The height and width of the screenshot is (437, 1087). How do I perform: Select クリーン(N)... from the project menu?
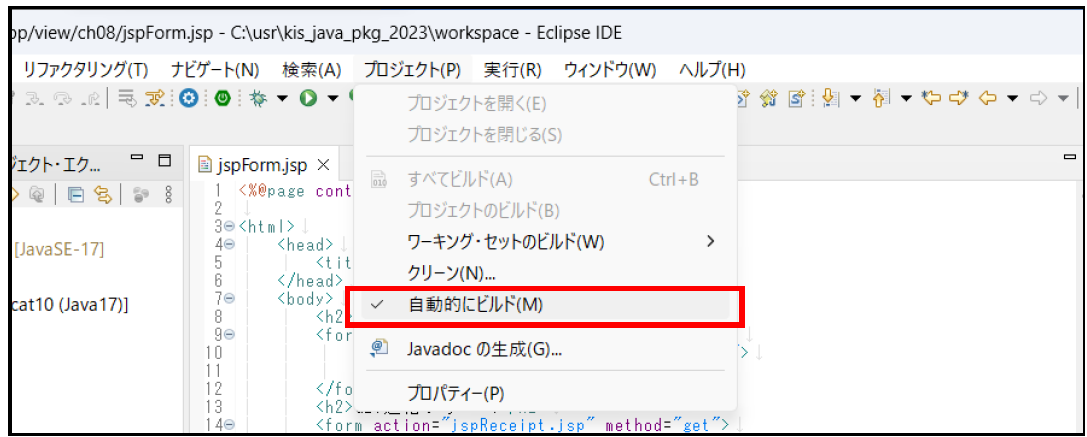click(x=452, y=273)
